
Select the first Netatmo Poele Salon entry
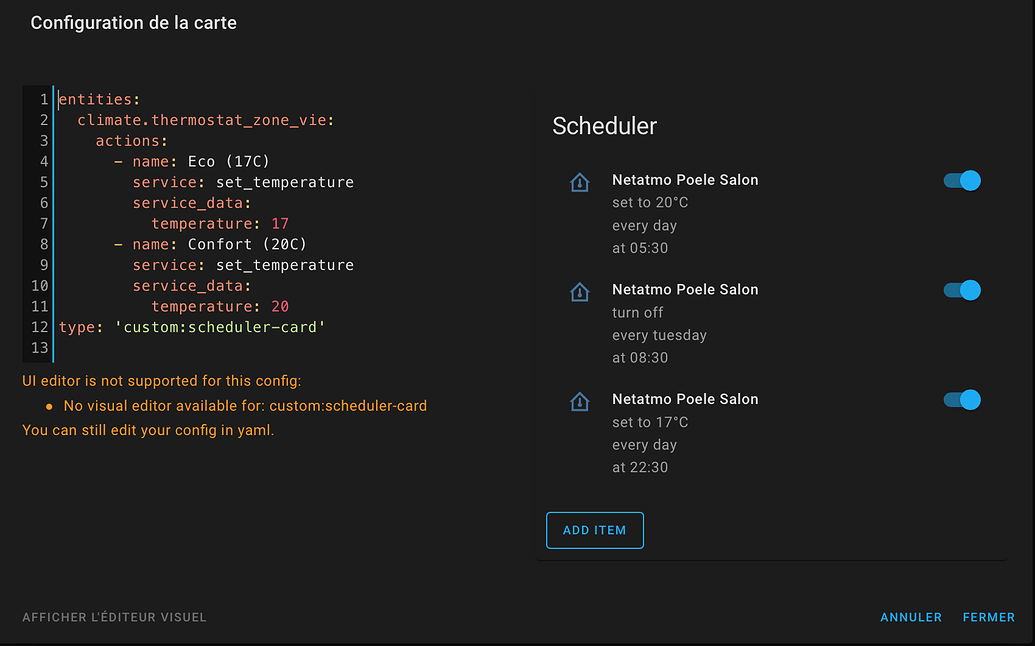click(685, 180)
